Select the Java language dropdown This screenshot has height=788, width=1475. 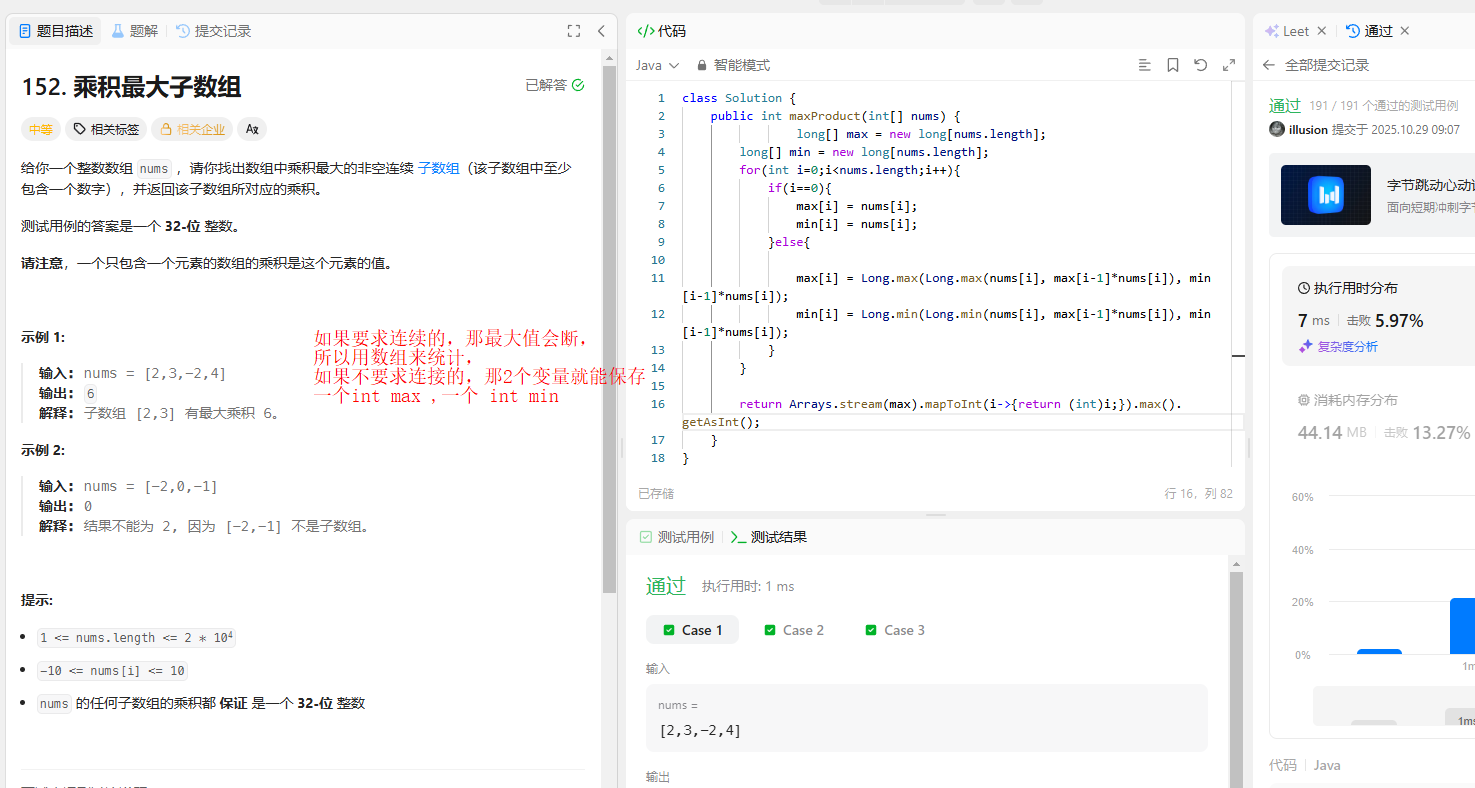pyautogui.click(x=657, y=65)
